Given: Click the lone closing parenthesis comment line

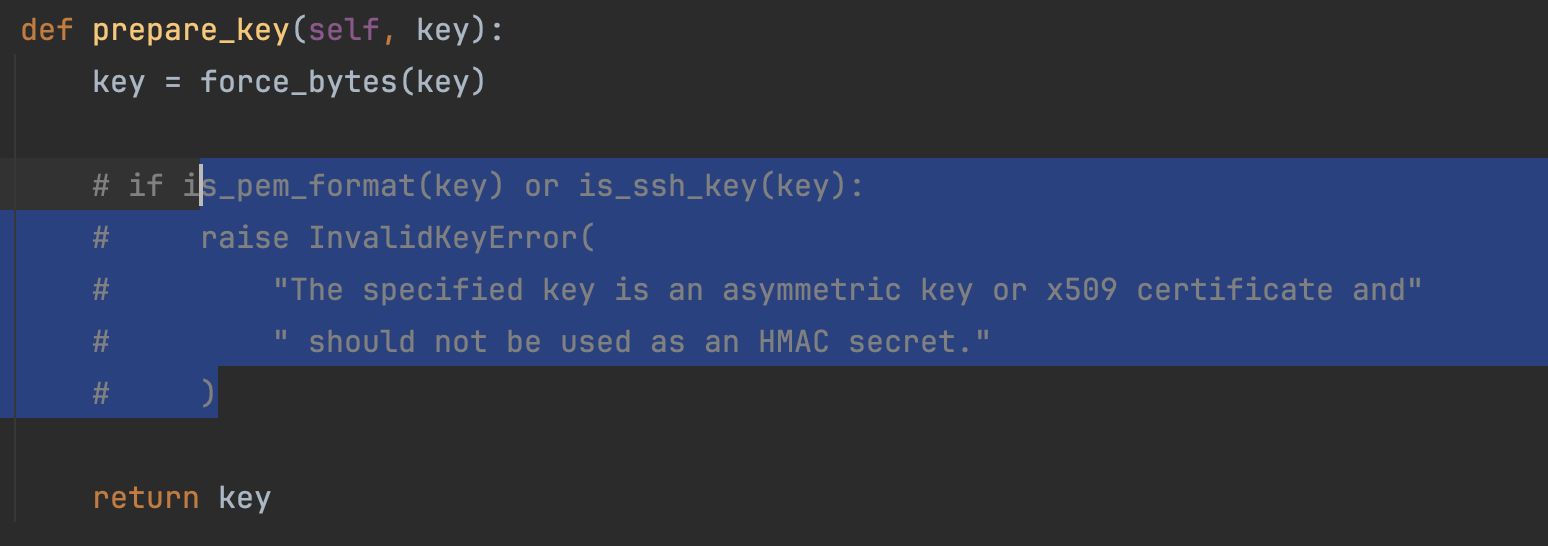Looking at the screenshot, I should pos(208,394).
